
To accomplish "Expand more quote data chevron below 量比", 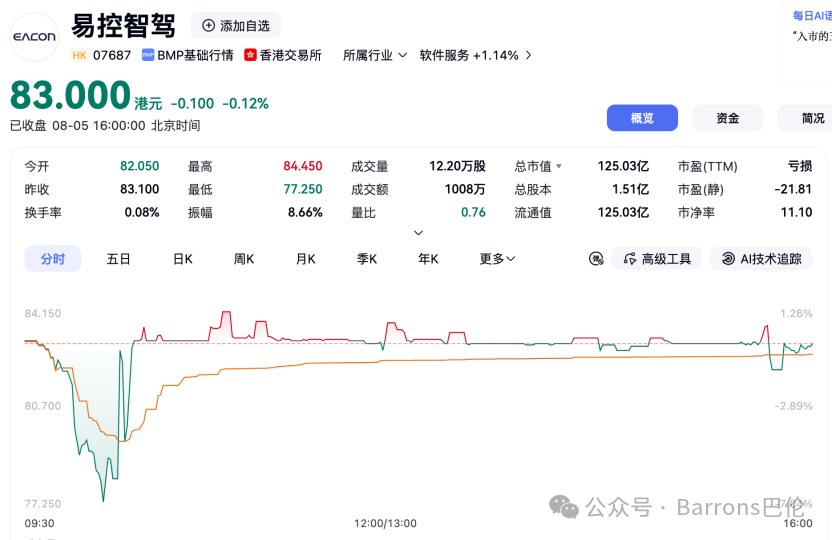I will tap(418, 233).
